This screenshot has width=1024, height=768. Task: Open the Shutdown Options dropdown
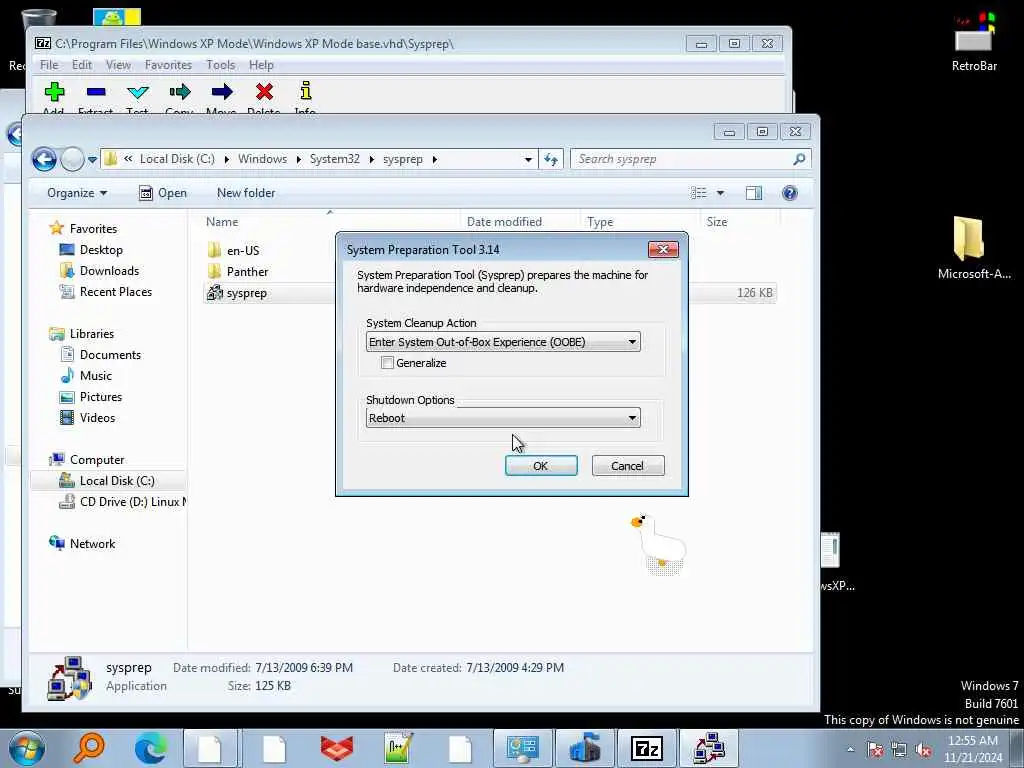pyautogui.click(x=503, y=418)
